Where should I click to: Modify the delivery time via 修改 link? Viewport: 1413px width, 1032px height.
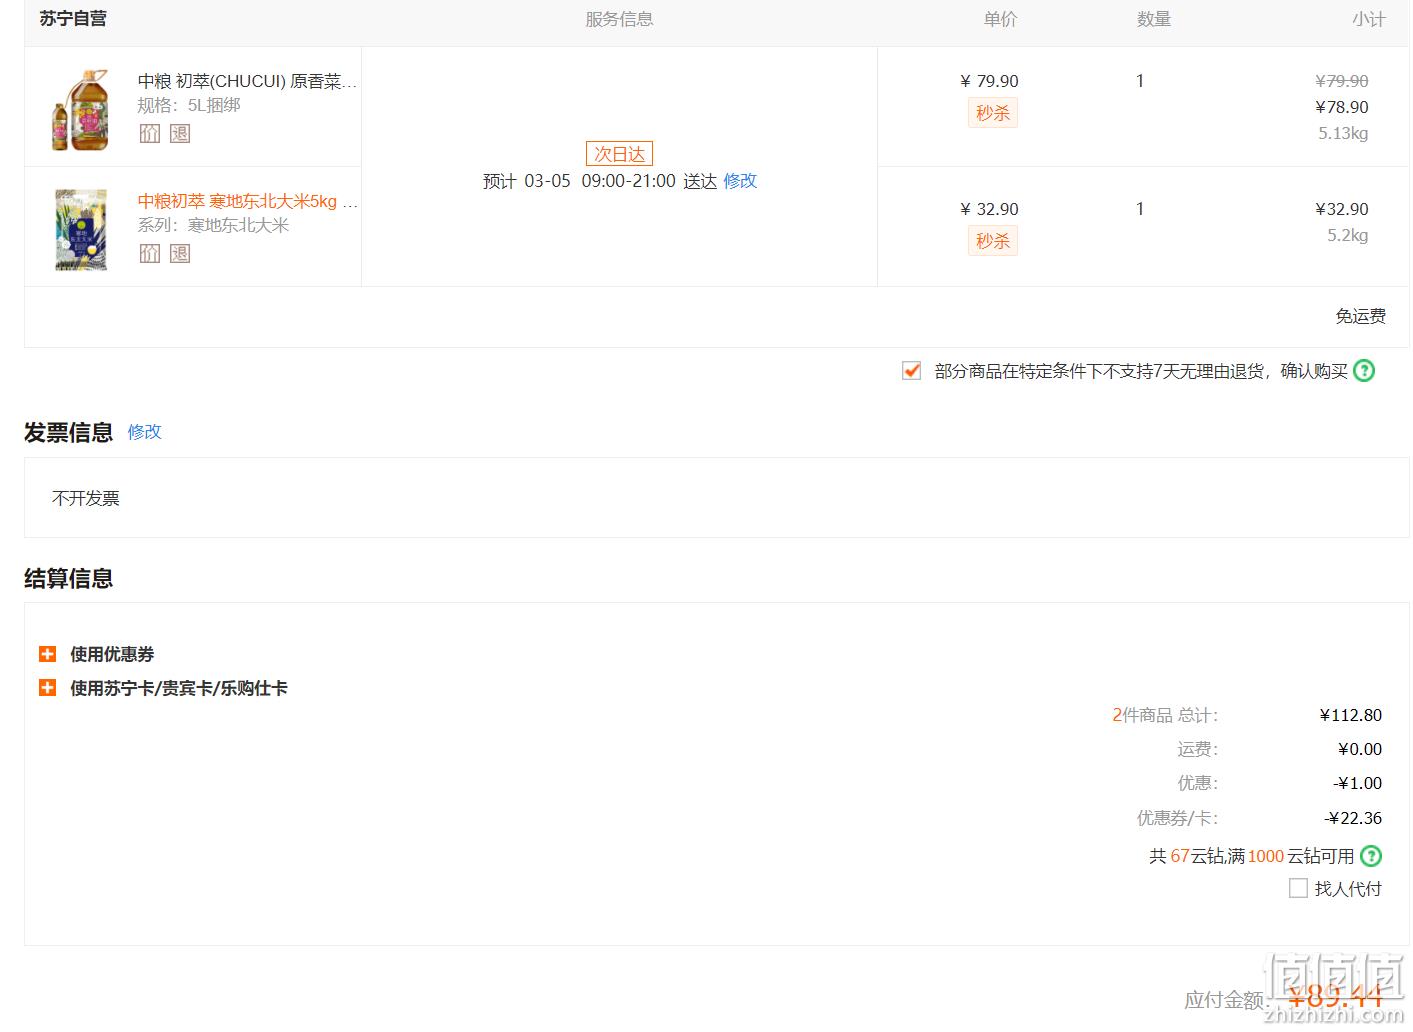(740, 181)
